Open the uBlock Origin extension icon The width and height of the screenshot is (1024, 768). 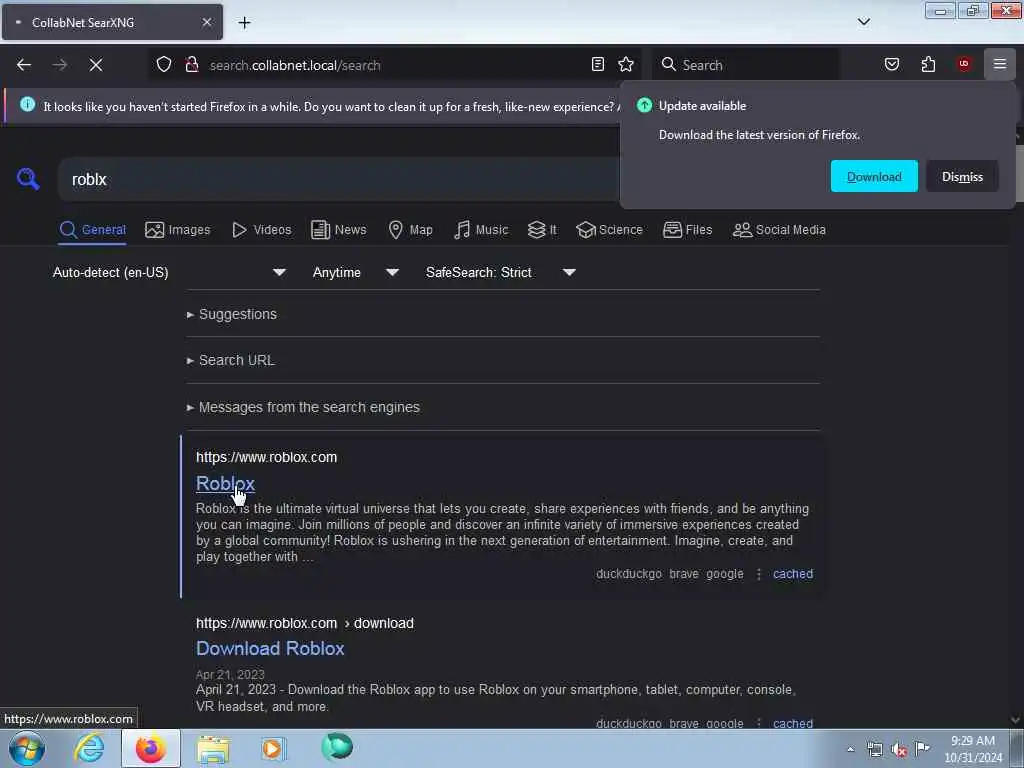point(963,64)
